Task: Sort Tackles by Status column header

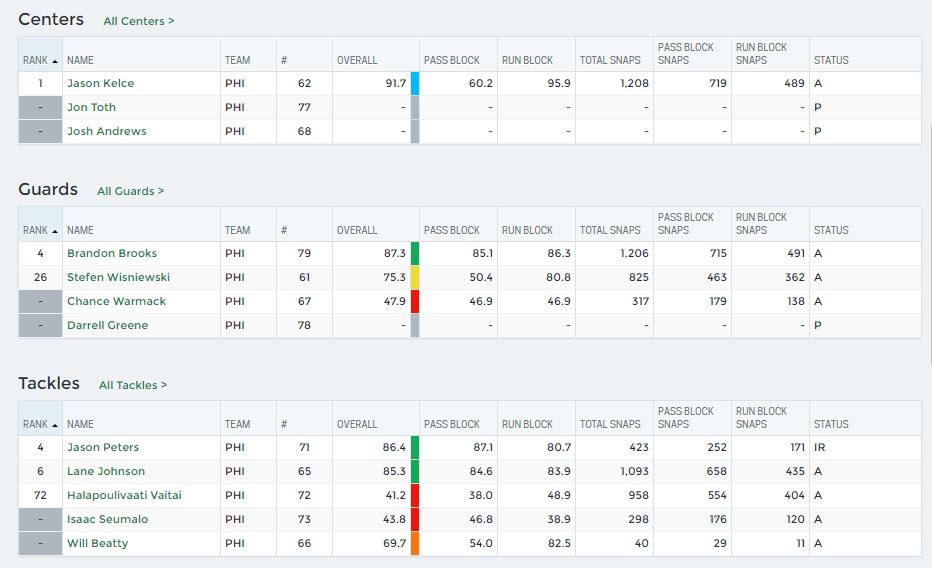Action: pos(831,424)
